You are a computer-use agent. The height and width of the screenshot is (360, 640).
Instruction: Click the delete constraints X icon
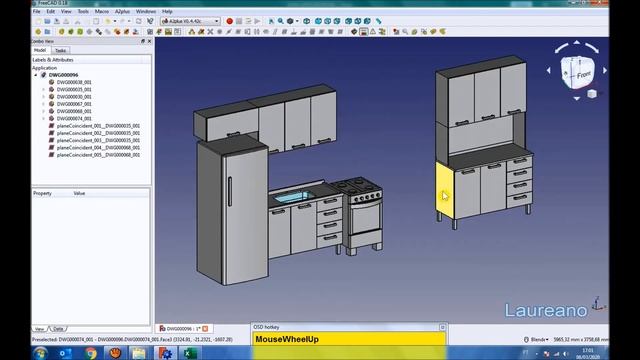(x=210, y=31)
